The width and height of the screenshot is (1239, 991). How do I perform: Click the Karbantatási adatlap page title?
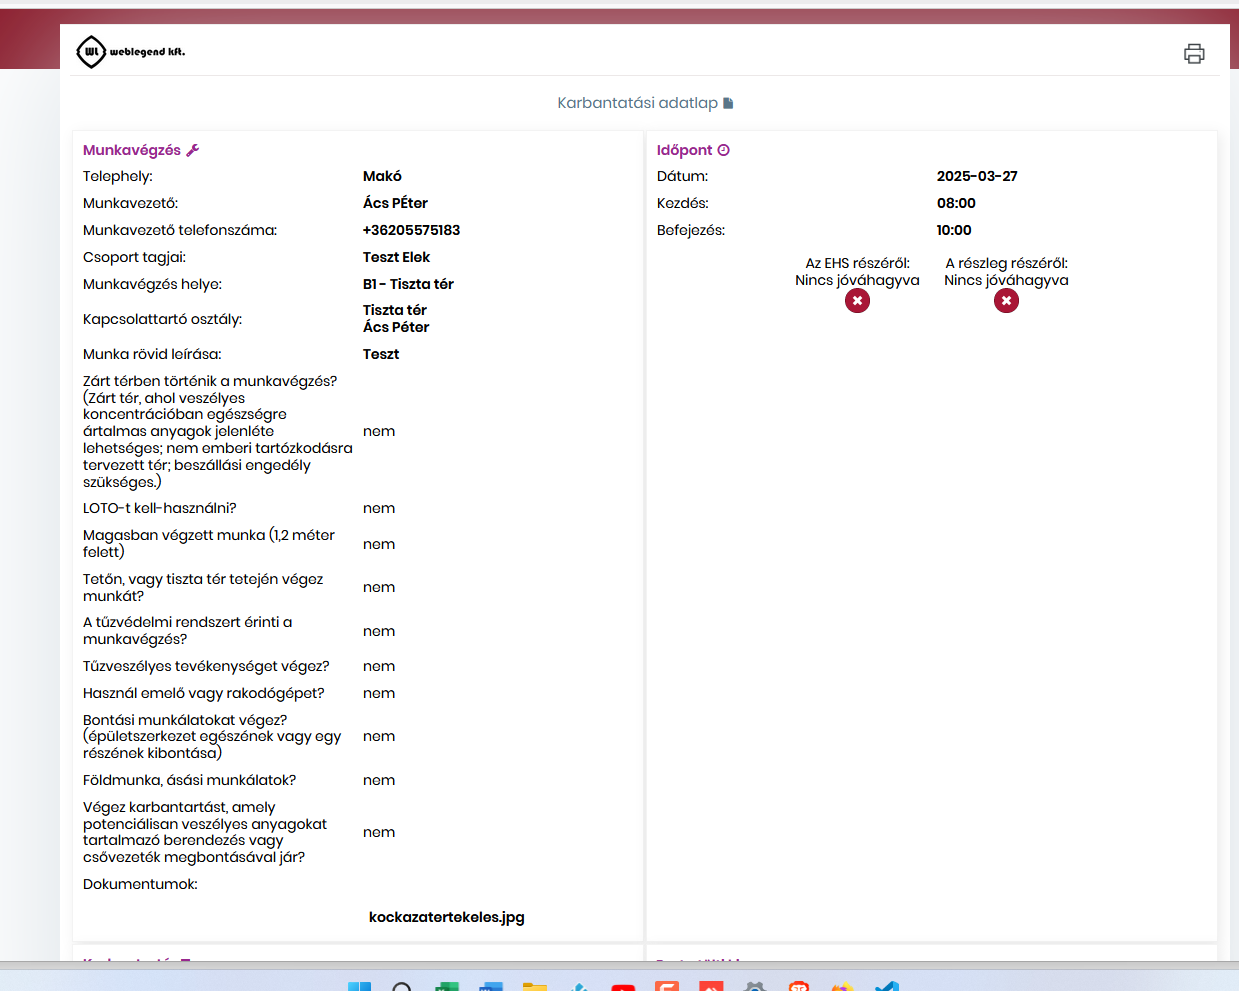[x=637, y=103]
